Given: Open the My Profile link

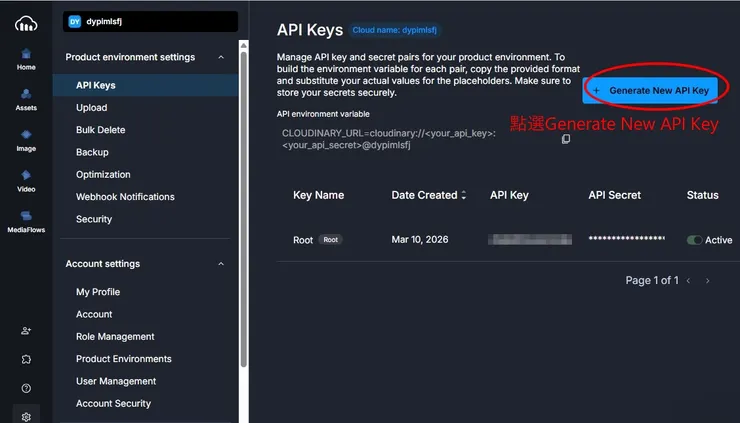Looking at the screenshot, I should point(98,292).
